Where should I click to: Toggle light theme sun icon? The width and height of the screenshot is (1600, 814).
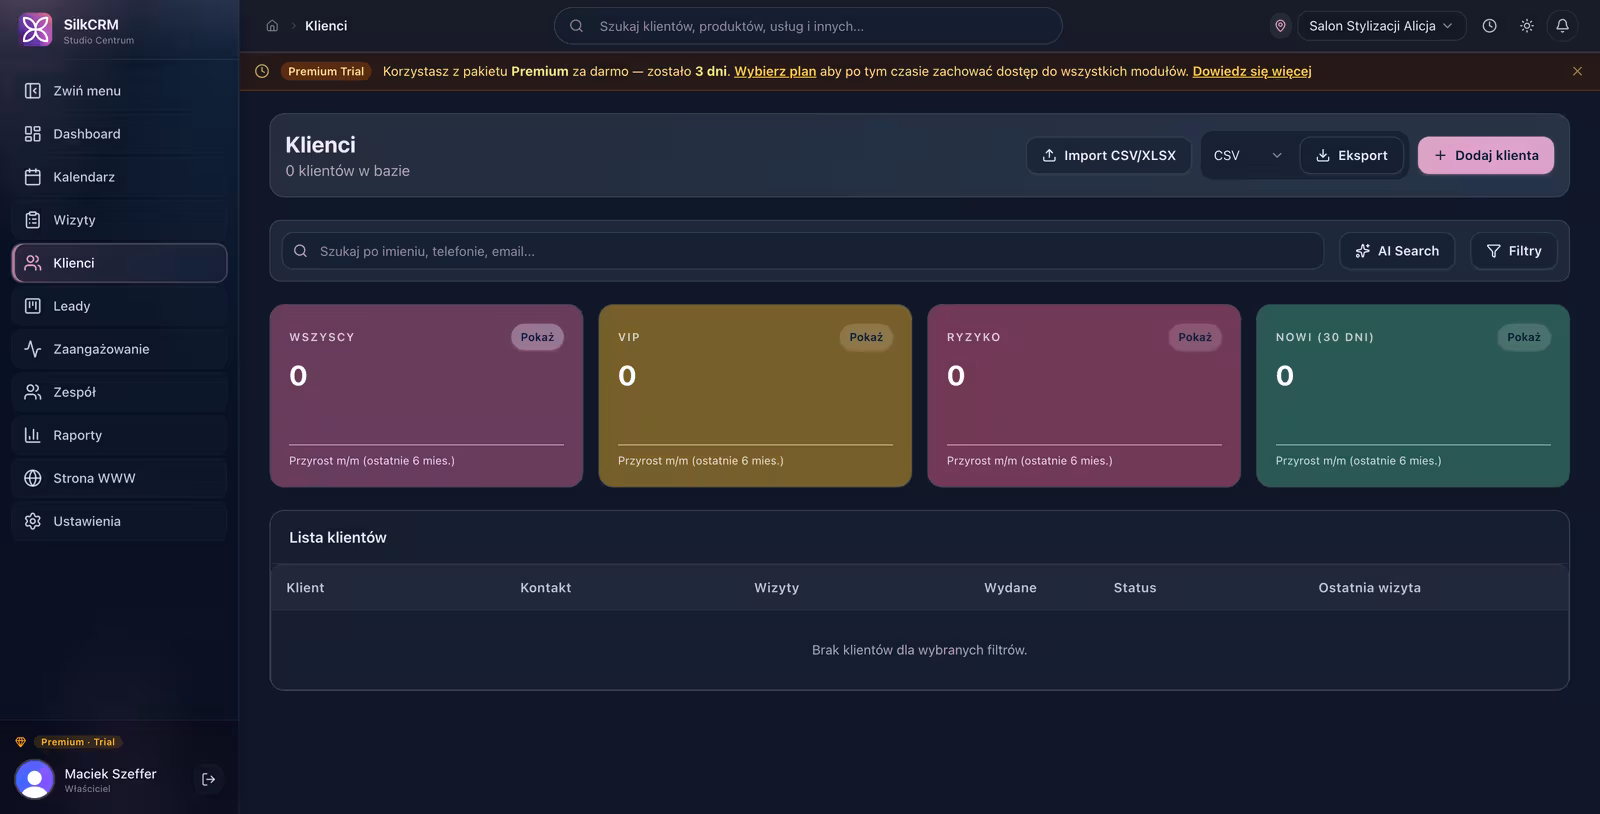(x=1526, y=26)
